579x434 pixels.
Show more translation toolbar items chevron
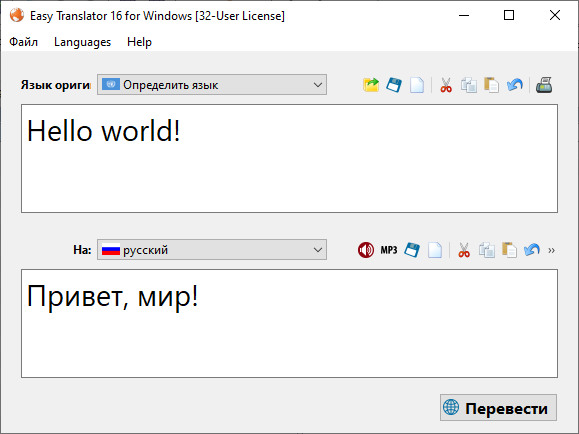[x=551, y=250]
